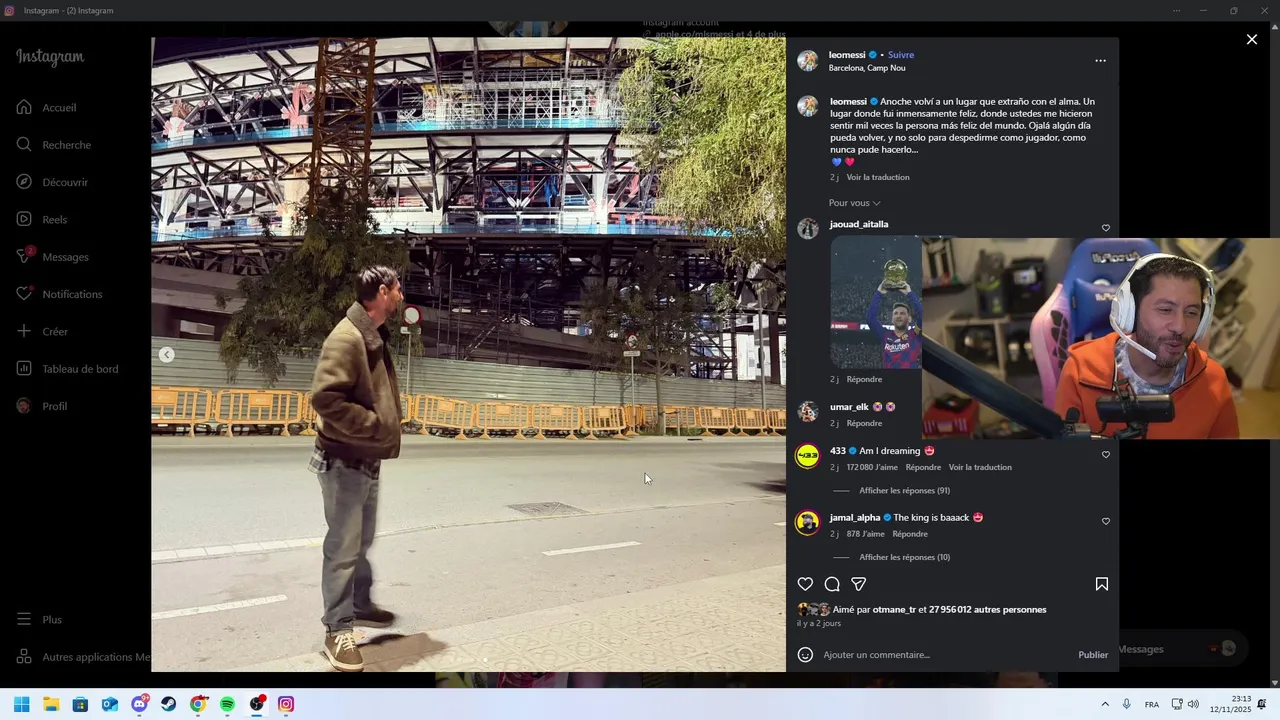Close the post overlay with X
The width and height of the screenshot is (1280, 720).
pos(1252,39)
